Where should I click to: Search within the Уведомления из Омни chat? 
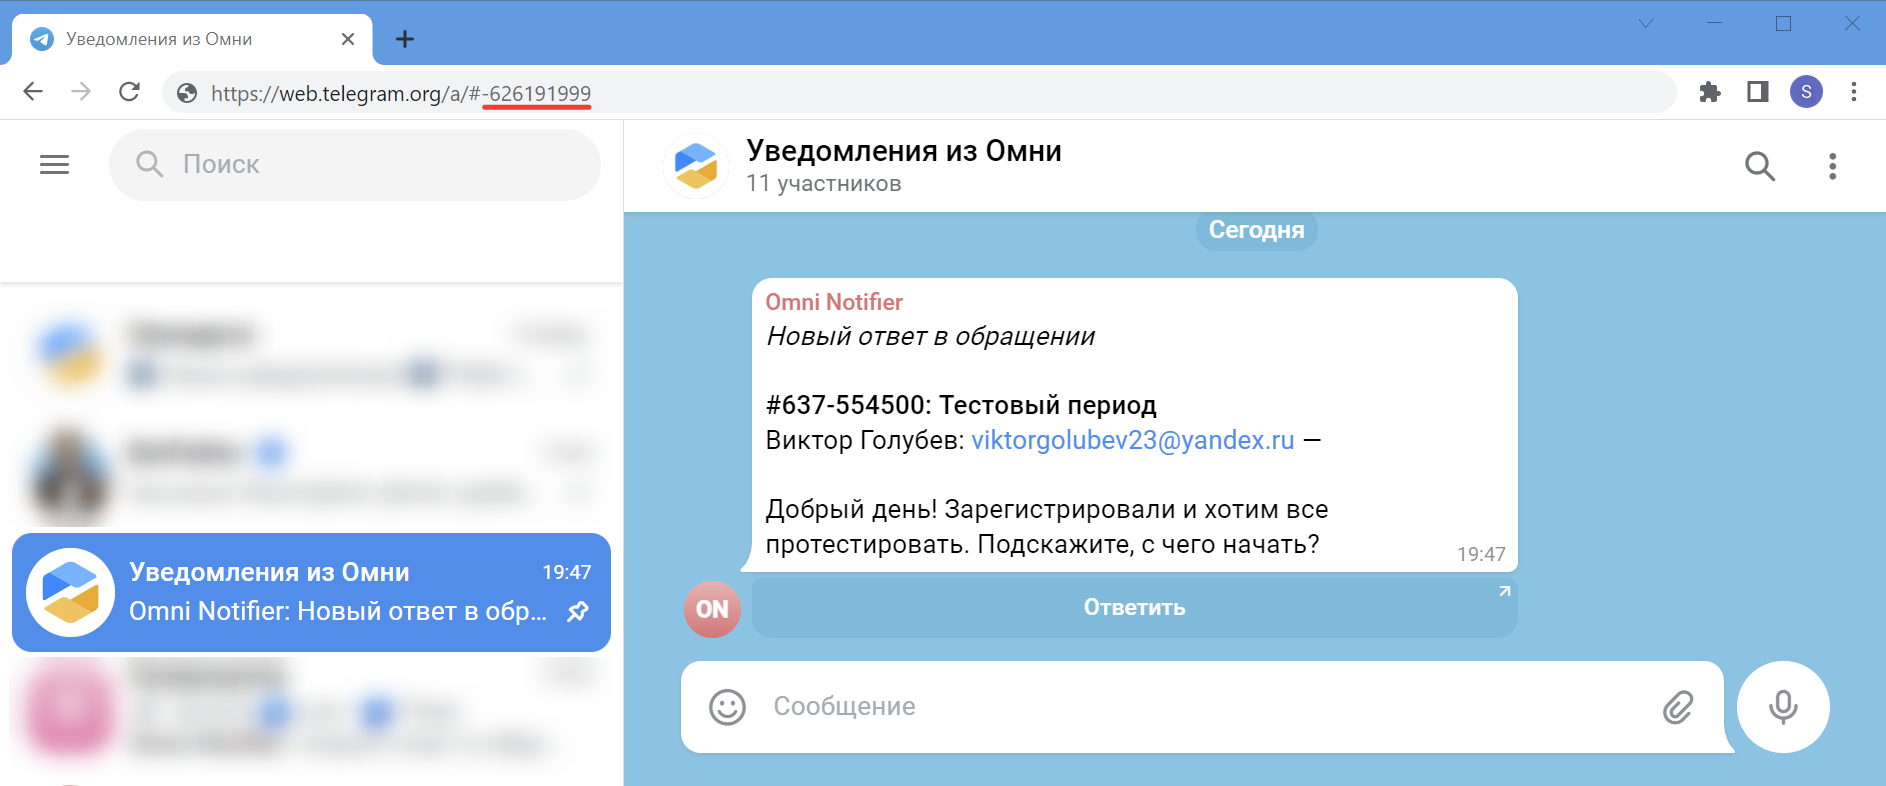(1760, 166)
